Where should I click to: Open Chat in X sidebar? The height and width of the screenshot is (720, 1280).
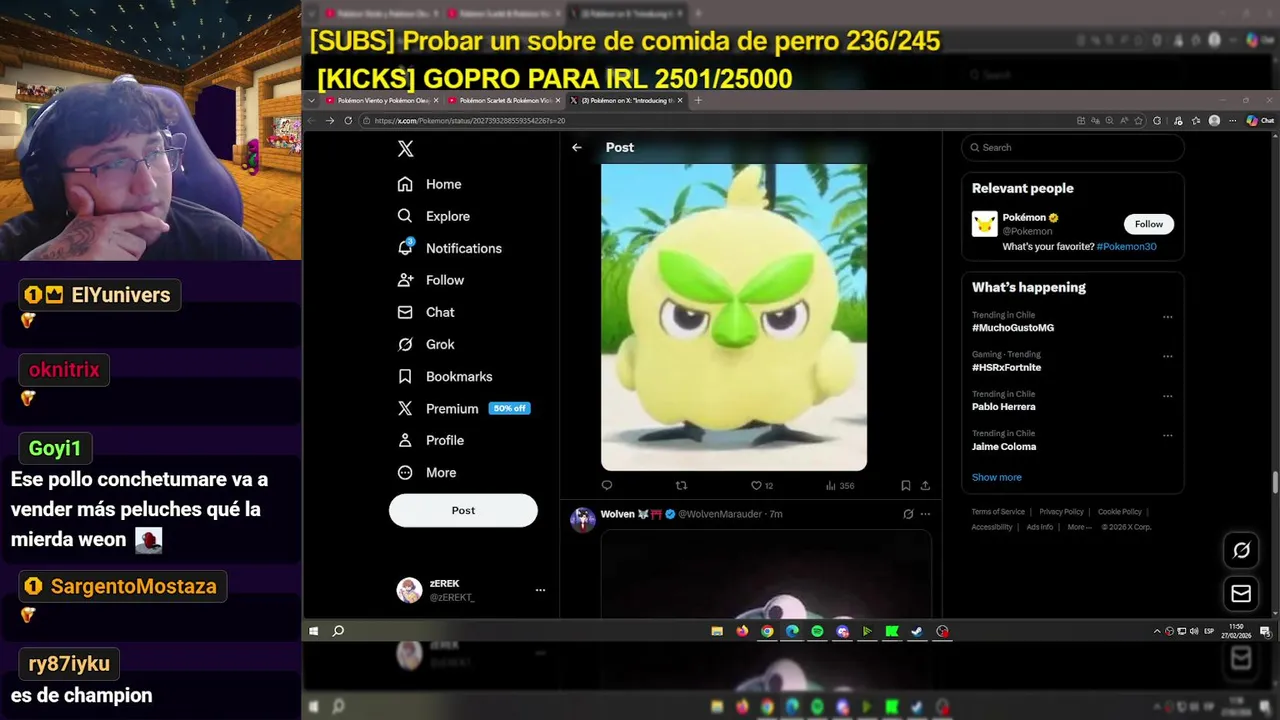pos(426,312)
